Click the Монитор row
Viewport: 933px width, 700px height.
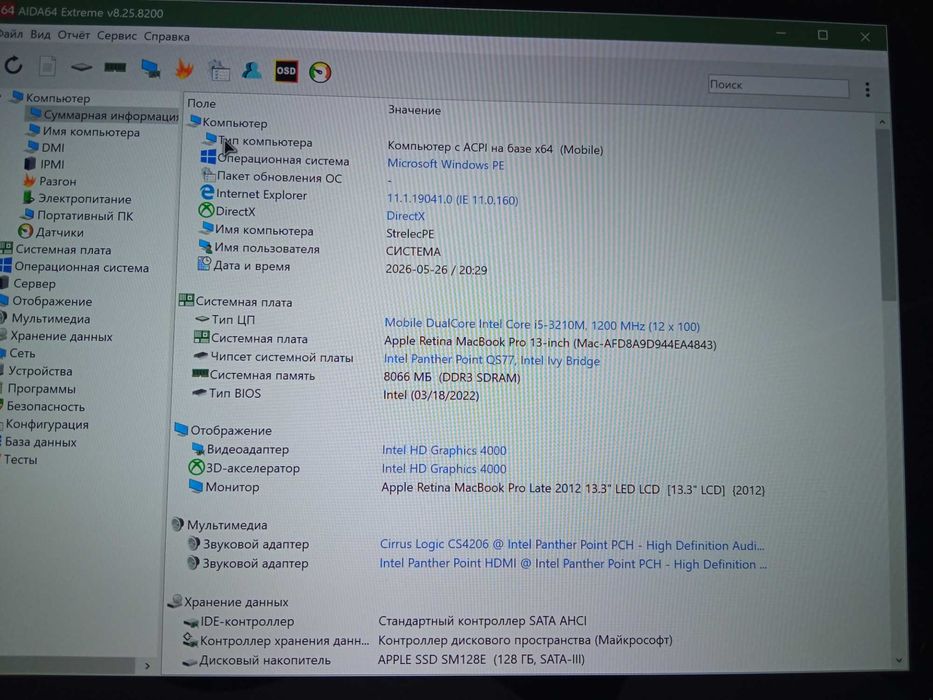pyautogui.click(x=476, y=488)
